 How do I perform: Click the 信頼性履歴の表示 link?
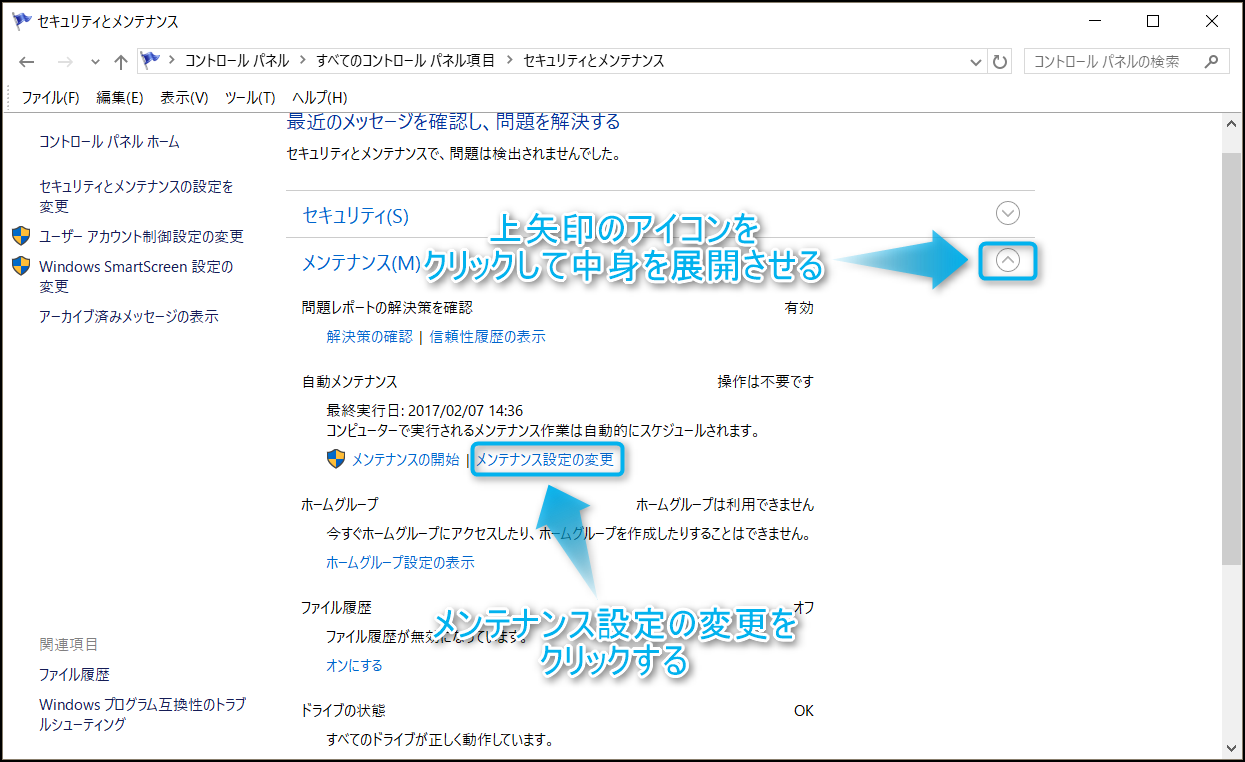click(x=487, y=337)
